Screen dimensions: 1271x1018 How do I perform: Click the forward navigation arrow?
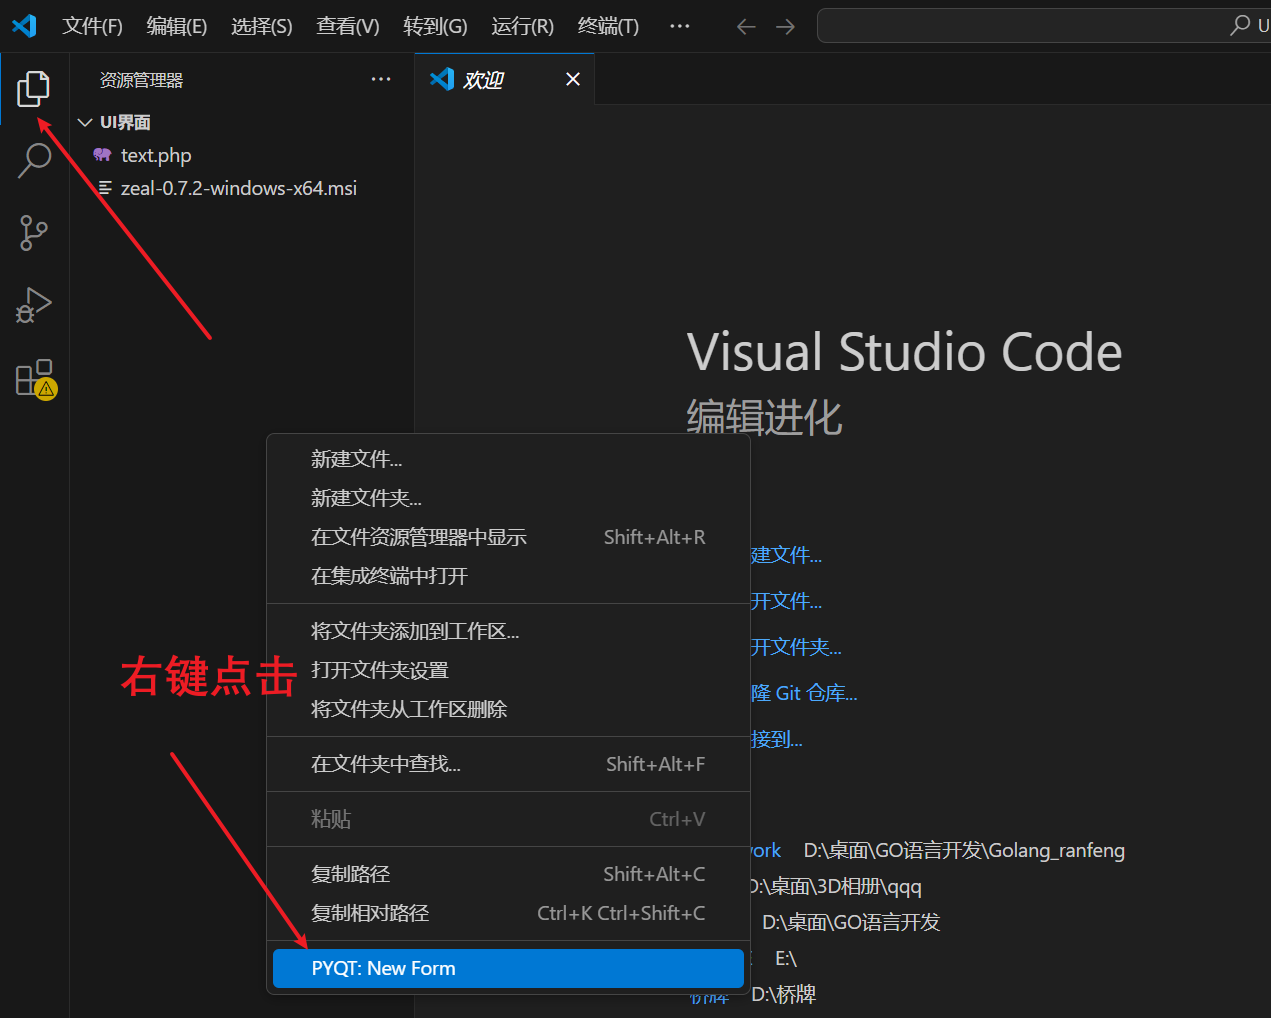[x=786, y=27]
